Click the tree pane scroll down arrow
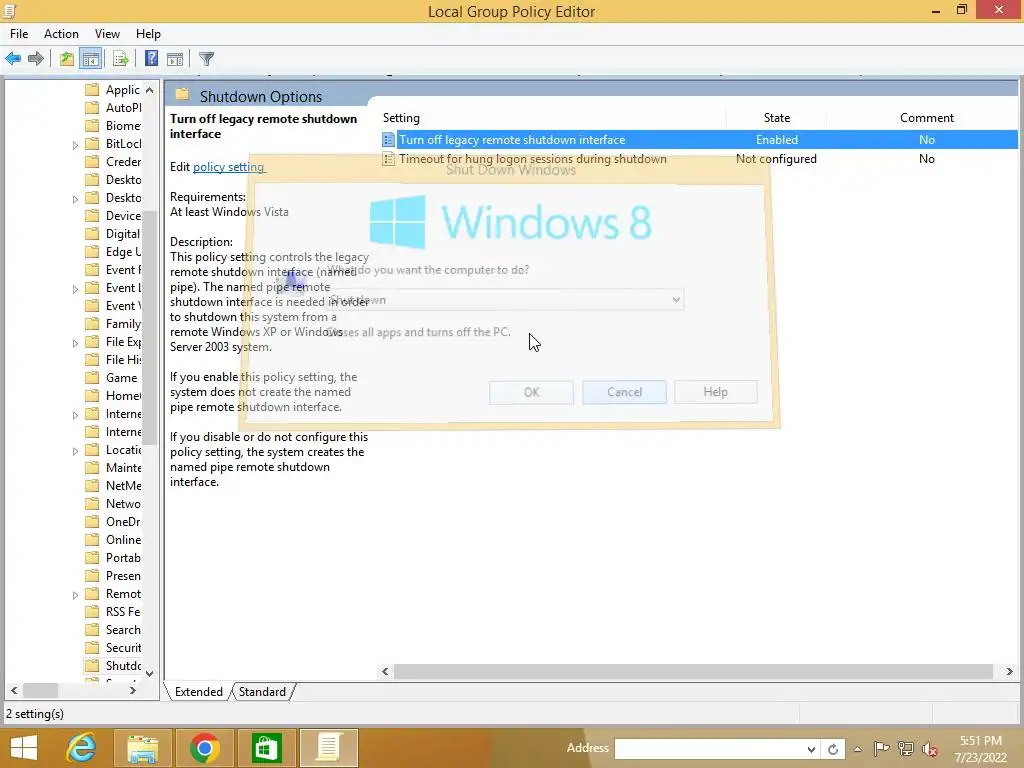Screen dimensions: 1024x768 (x=150, y=673)
